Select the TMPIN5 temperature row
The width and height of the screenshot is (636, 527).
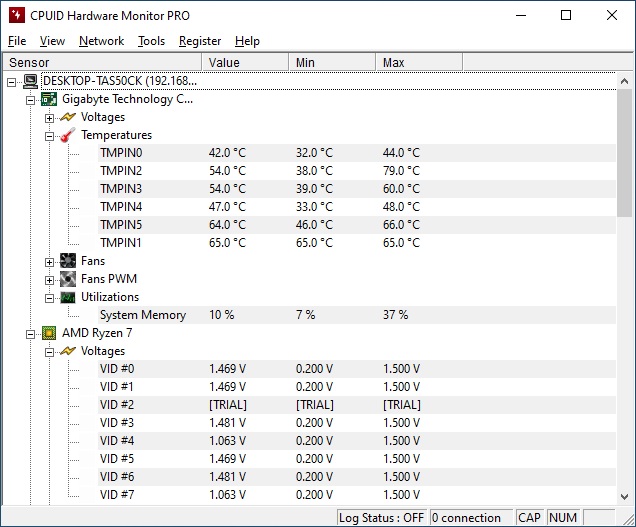click(357, 225)
